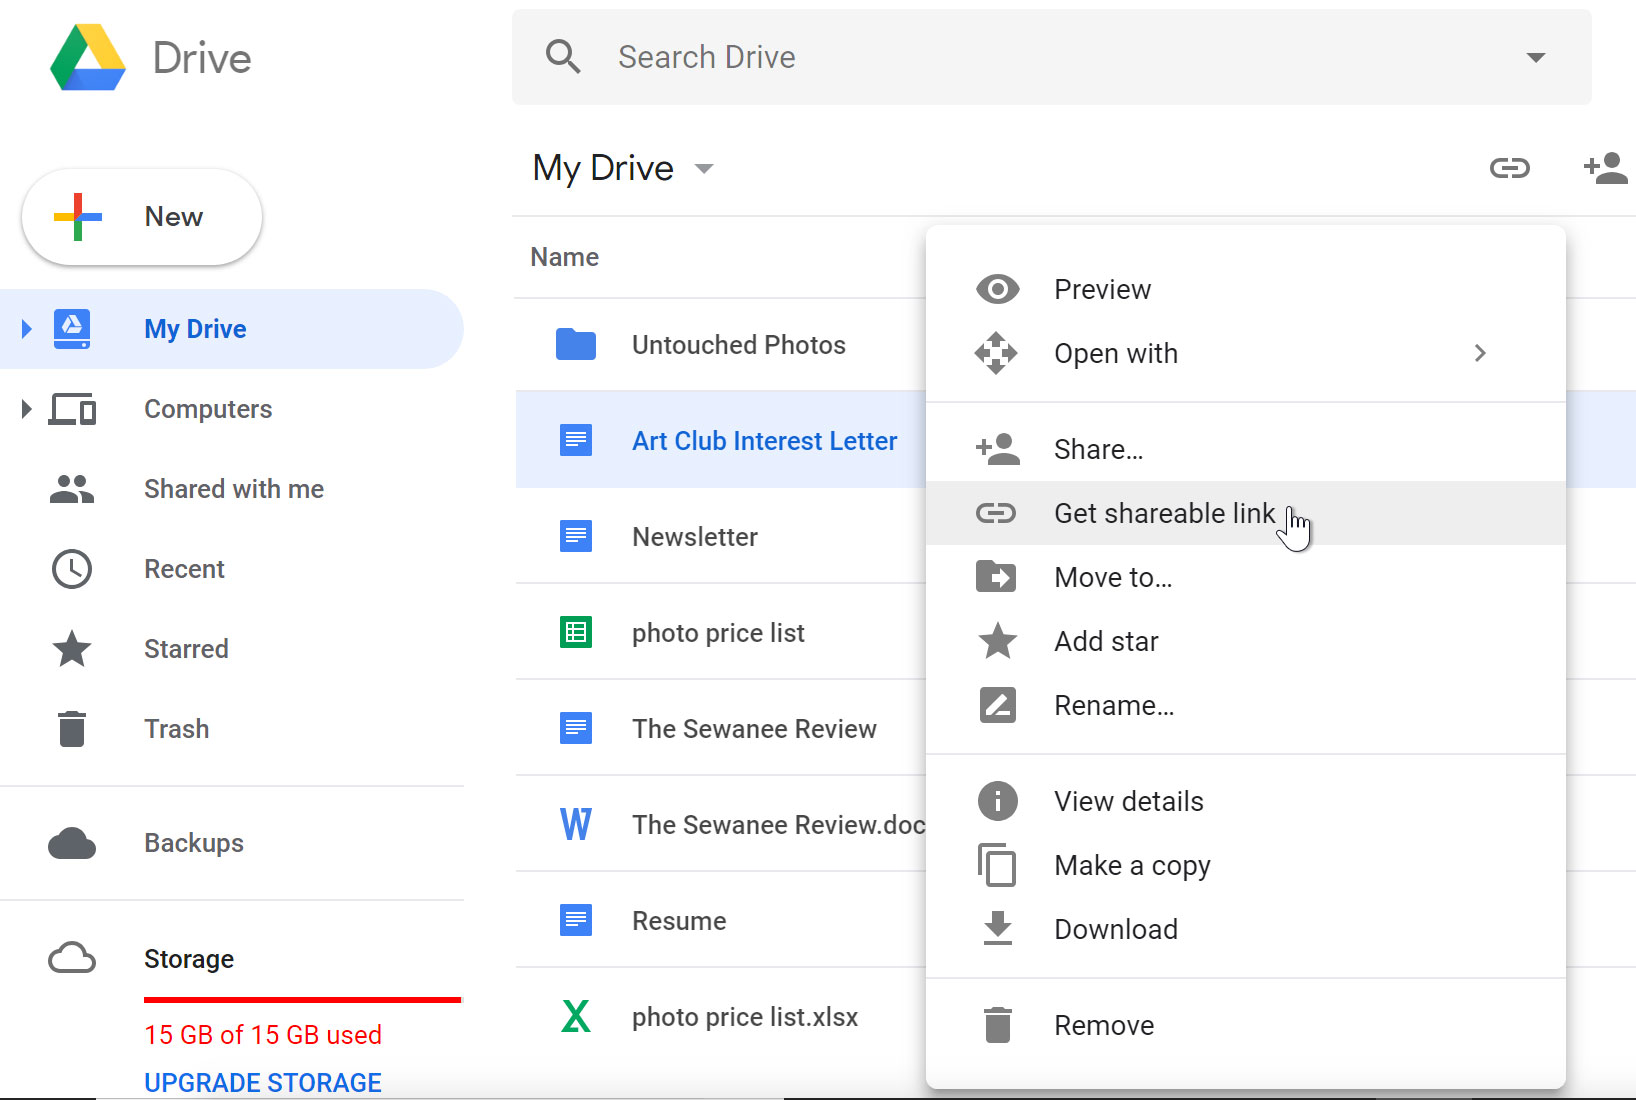Open the UPGRADE STORAGE link
Viewport: 1636px width, 1100px height.
tap(262, 1082)
